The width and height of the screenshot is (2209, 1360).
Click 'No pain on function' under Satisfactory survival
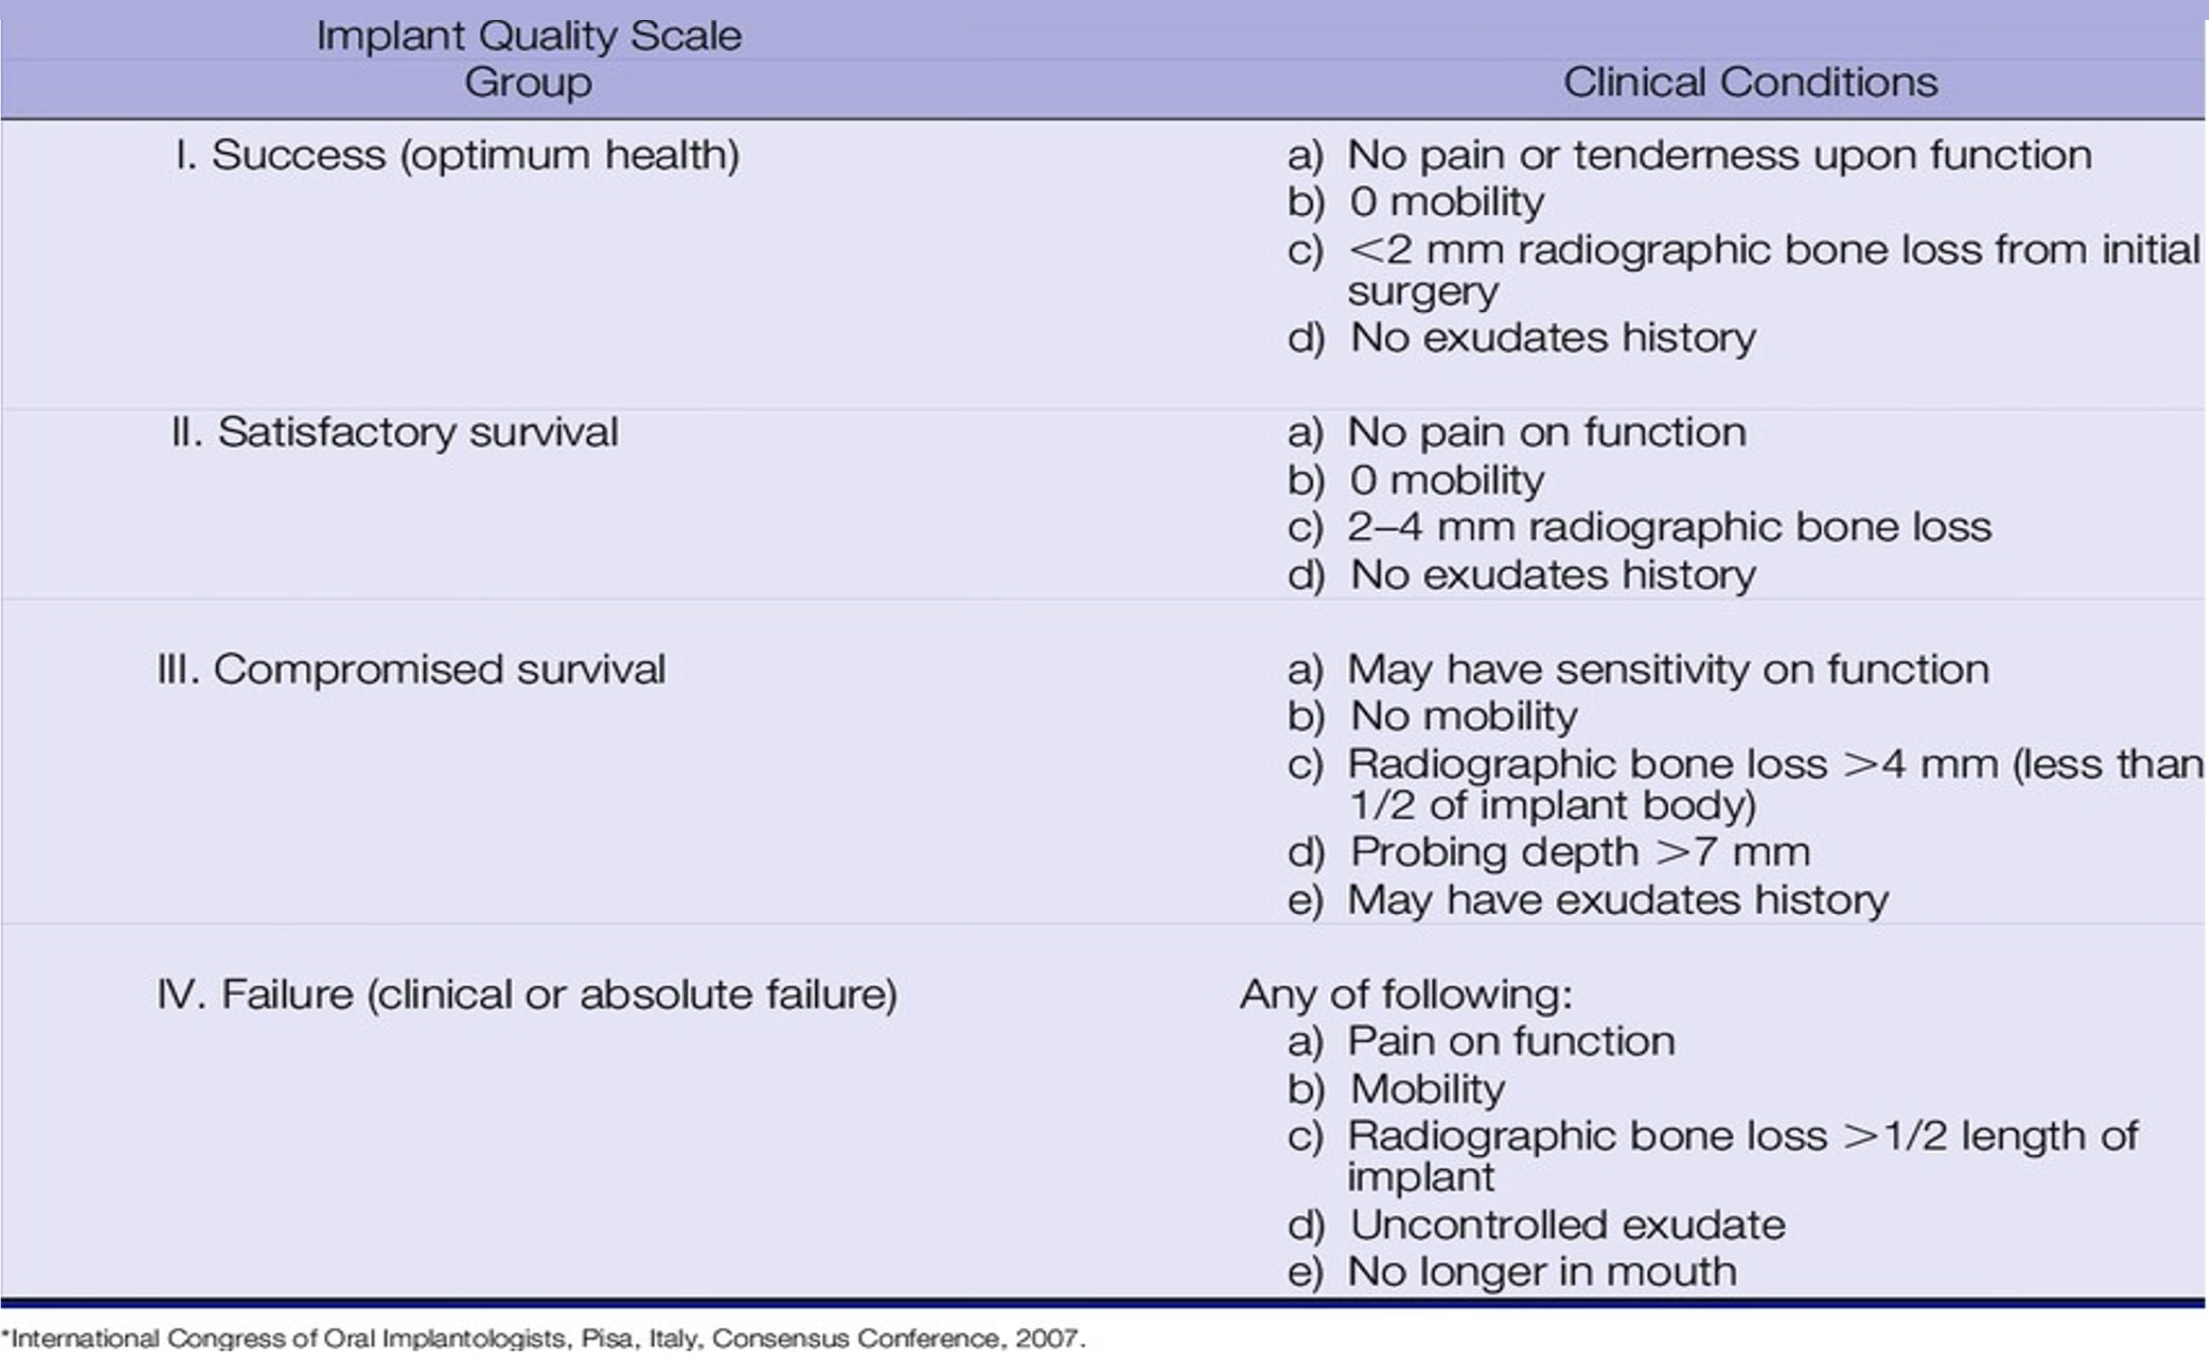1546,432
